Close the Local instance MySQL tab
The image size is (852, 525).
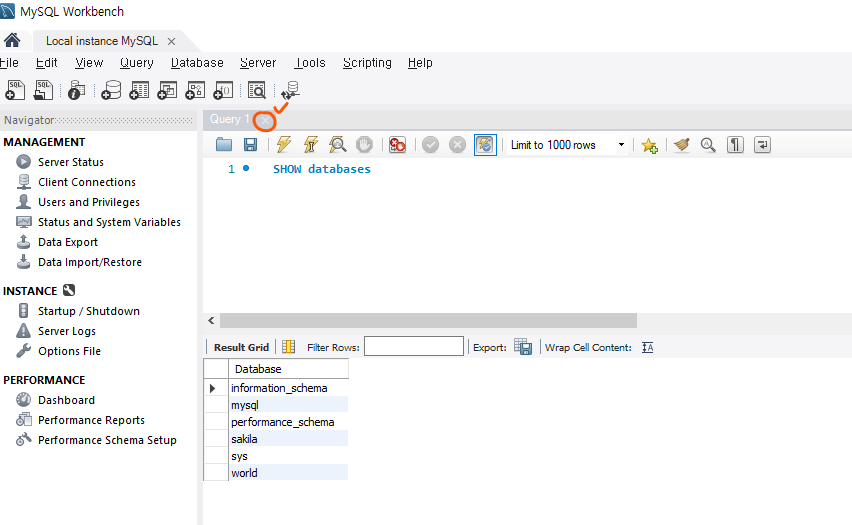point(171,41)
